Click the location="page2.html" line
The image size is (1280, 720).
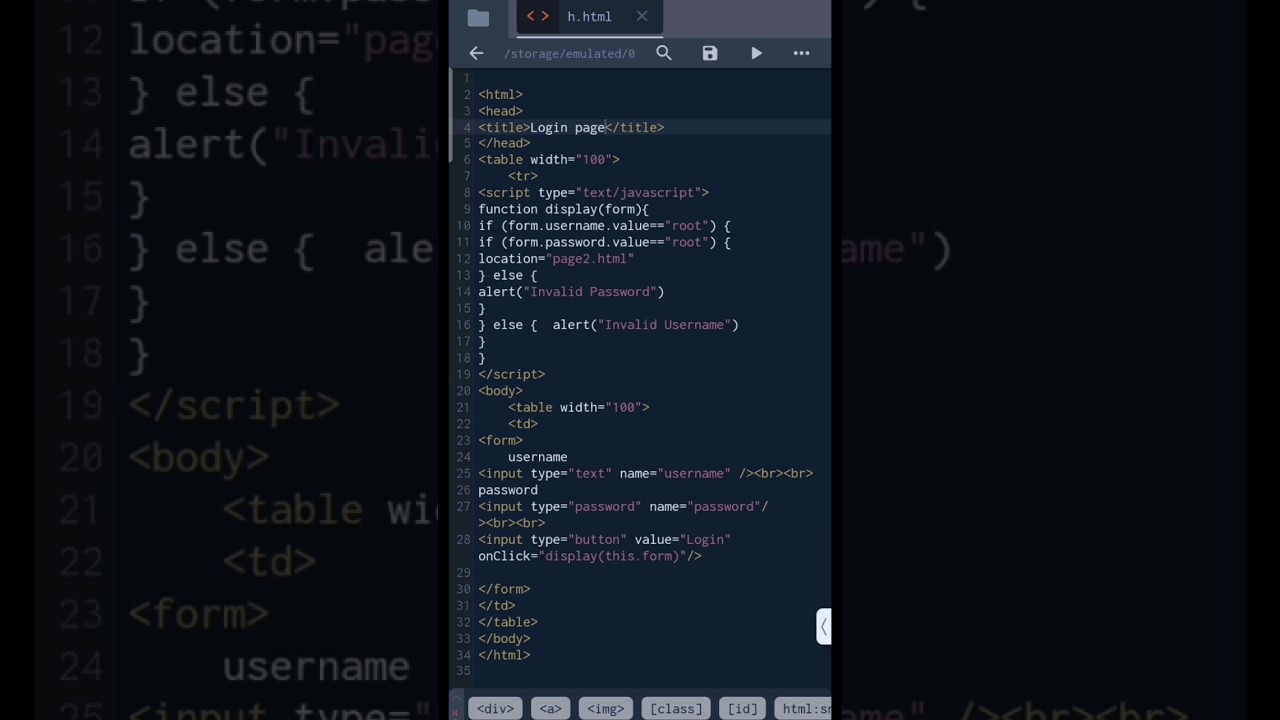point(556,258)
